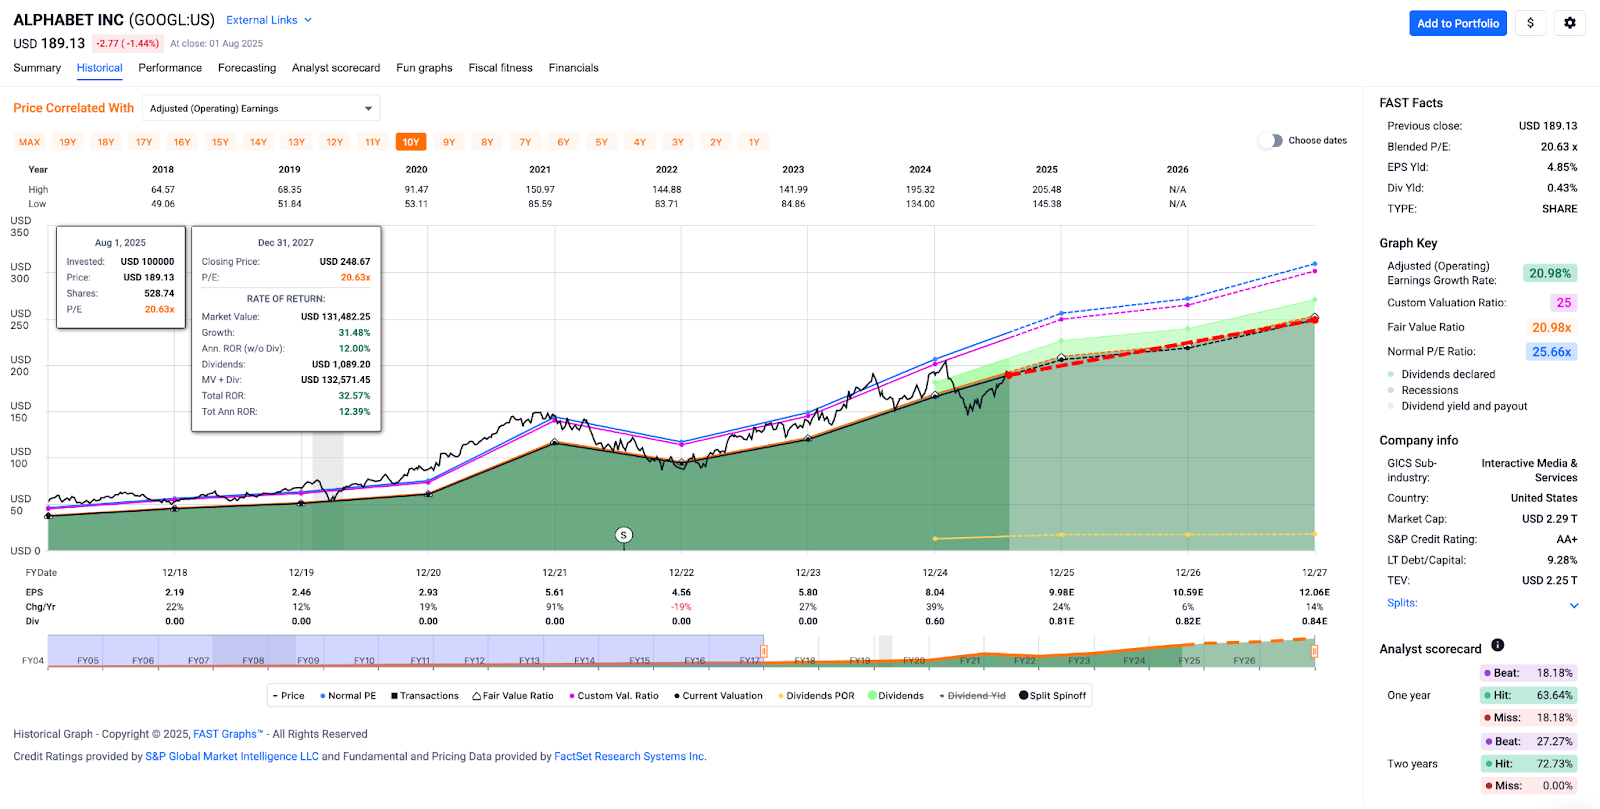Open the FAST Graphs copyright link

[228, 734]
